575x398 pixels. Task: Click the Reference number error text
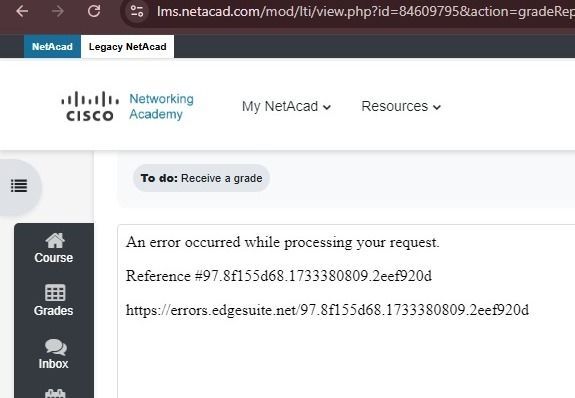click(279, 276)
